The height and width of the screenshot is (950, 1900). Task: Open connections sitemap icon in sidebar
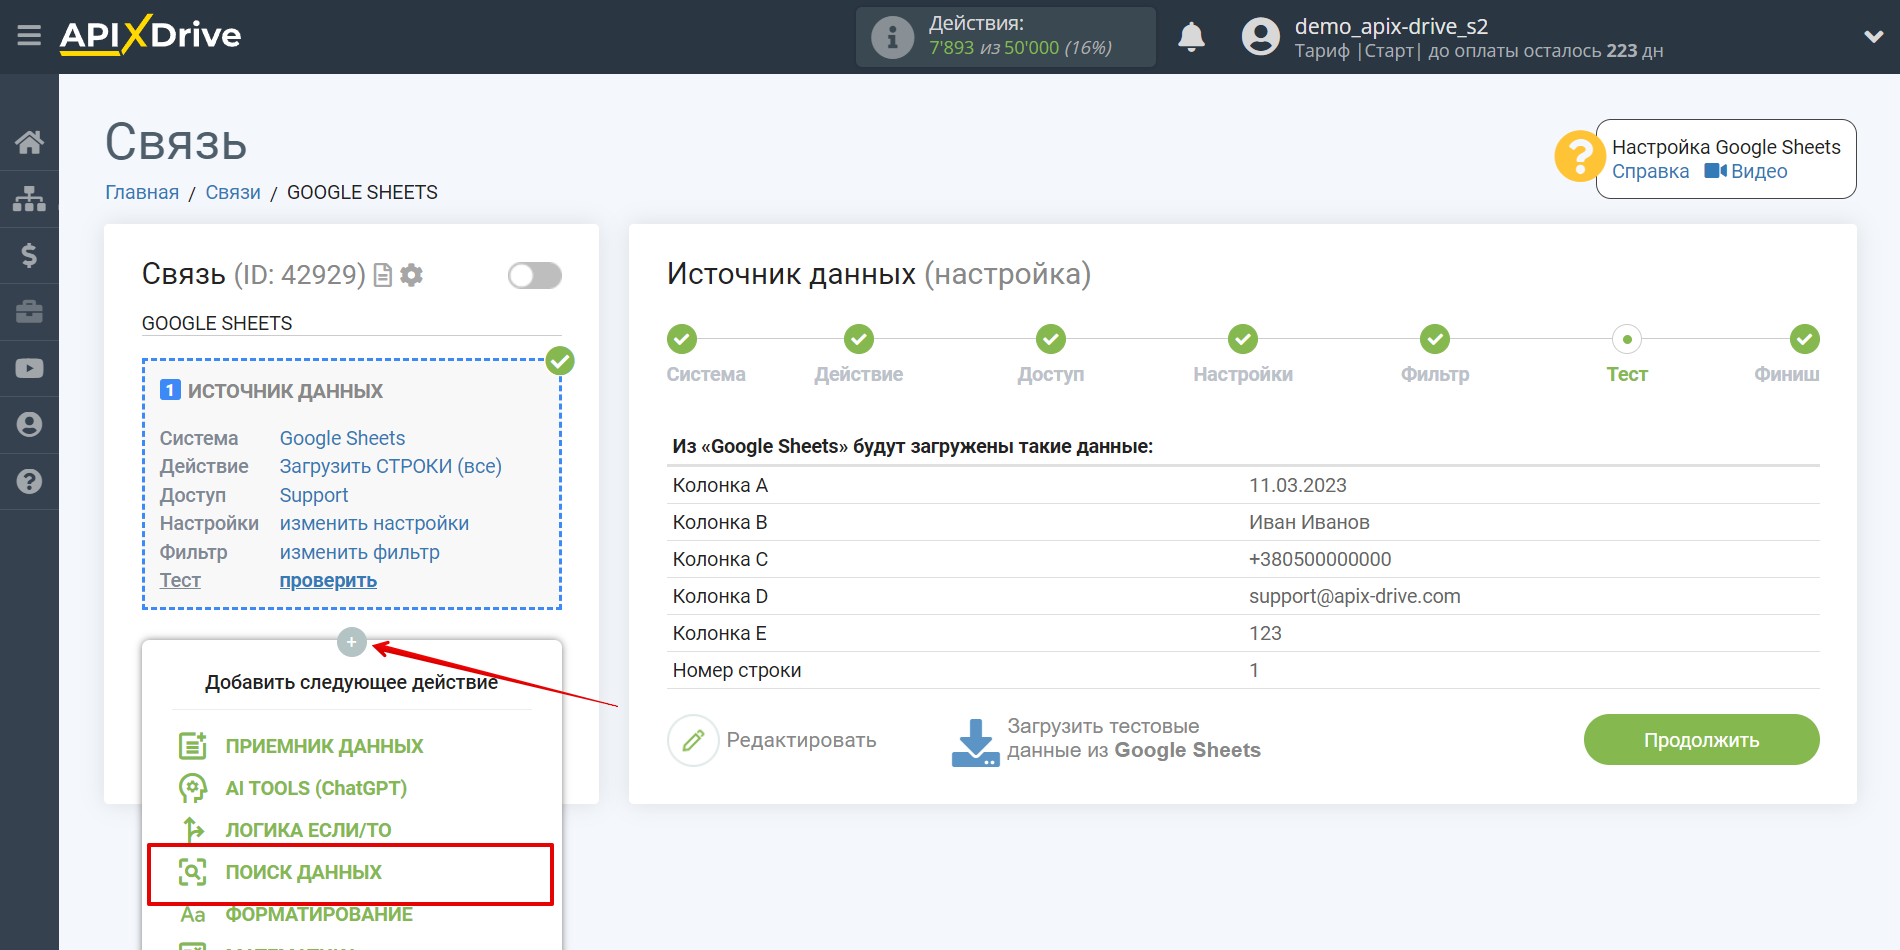click(x=29, y=199)
